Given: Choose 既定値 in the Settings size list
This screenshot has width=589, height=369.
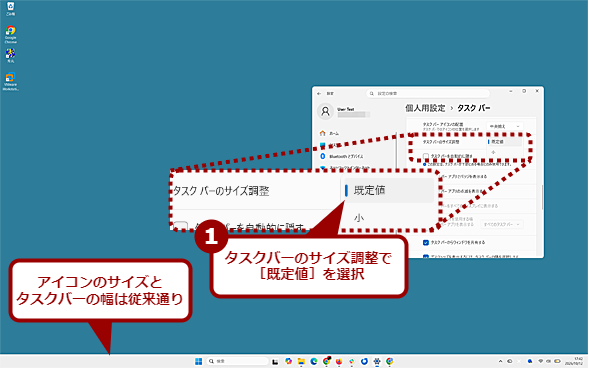Looking at the screenshot, I should [x=504, y=142].
